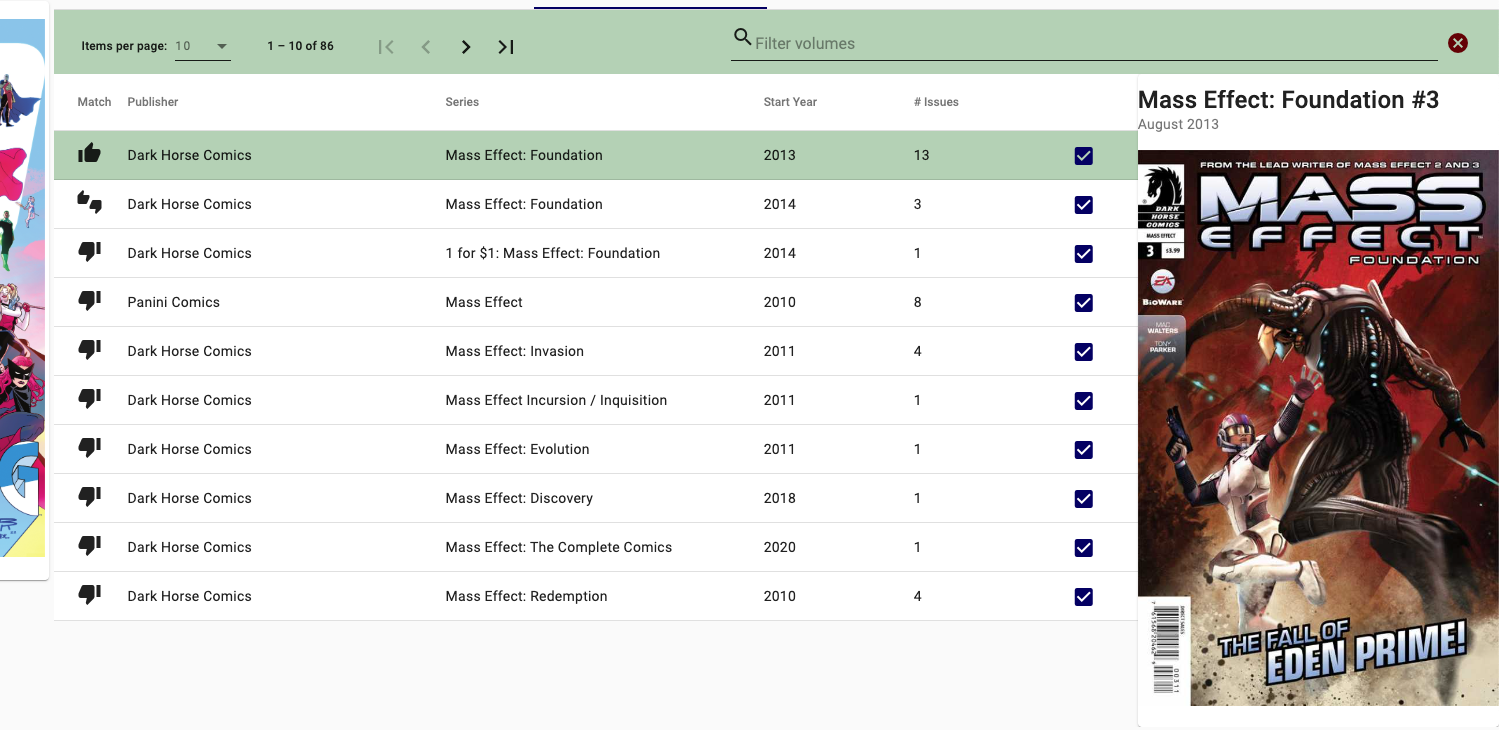Uncheck the checkbox on the Panini Comics Mass Effect row

pos(1083,302)
